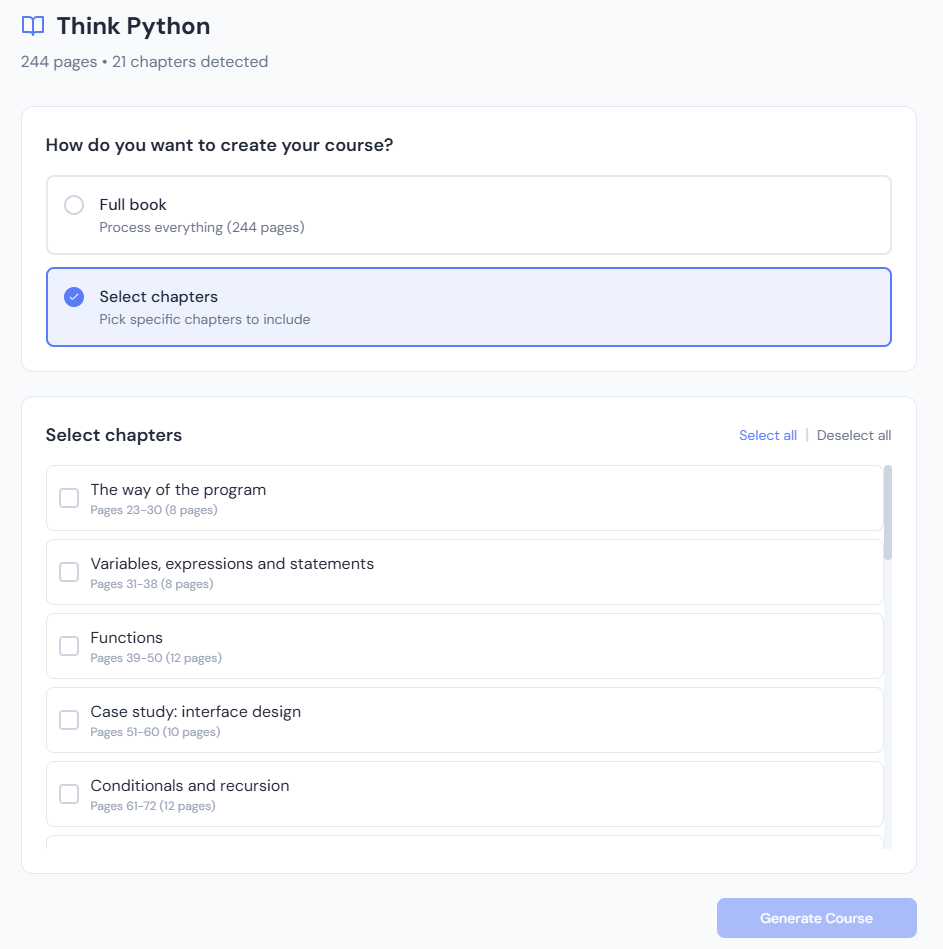Image resolution: width=943 pixels, height=949 pixels.
Task: Click the Variables chapter pages 31-38 label
Action: click(151, 584)
